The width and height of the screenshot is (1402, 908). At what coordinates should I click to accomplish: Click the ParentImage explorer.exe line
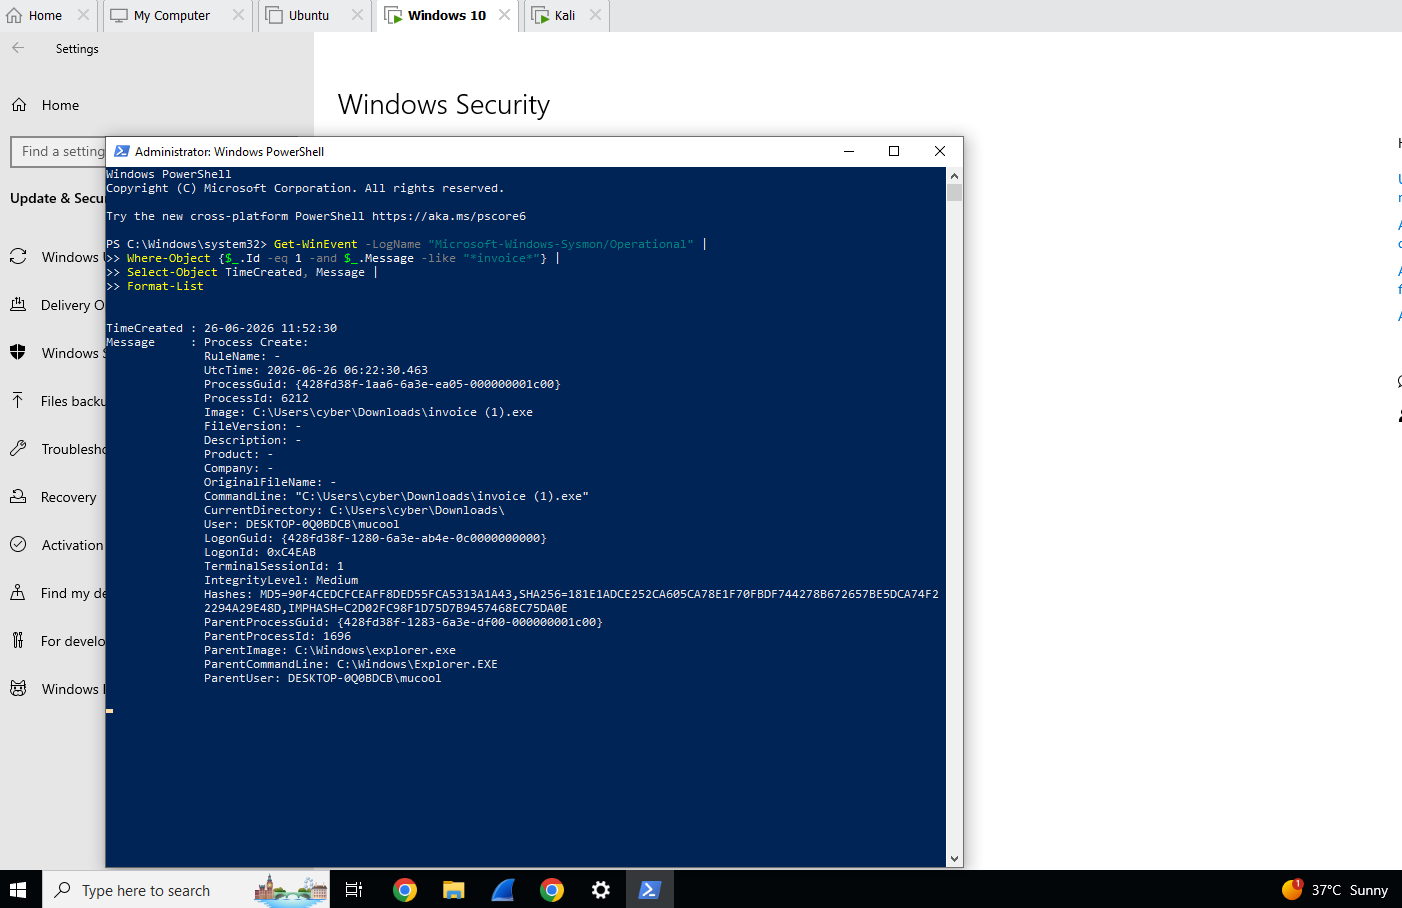[330, 650]
